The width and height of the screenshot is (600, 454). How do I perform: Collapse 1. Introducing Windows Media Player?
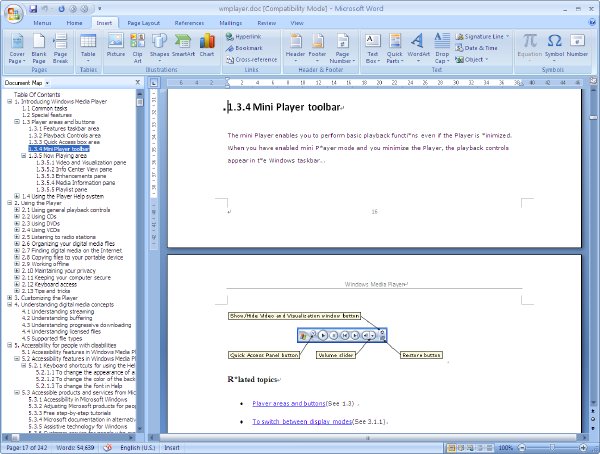[10, 101]
